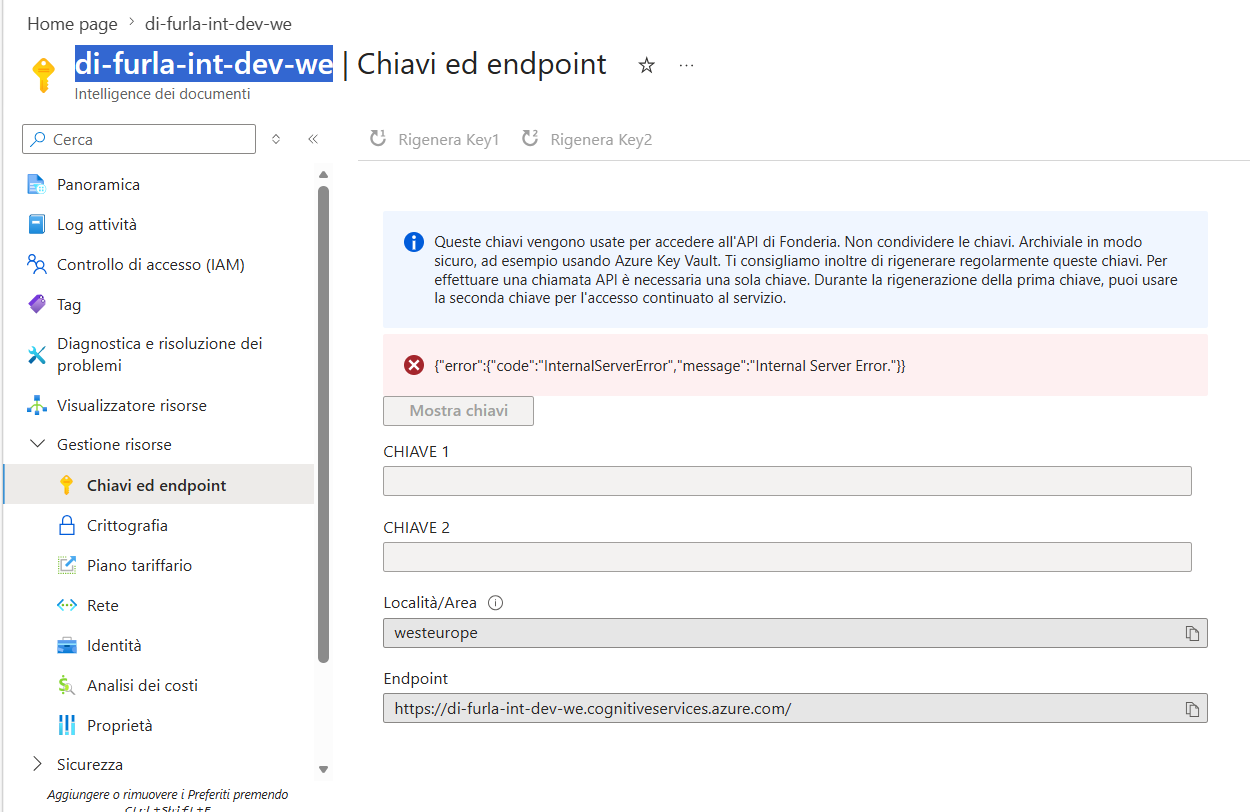Collapse the sidebar with double chevron icon
This screenshot has height=812, width=1250.
point(313,139)
